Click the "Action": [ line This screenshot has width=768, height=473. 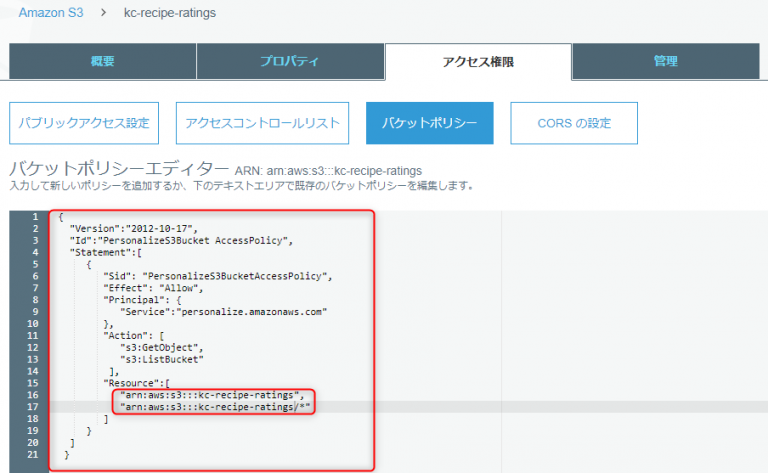133,335
